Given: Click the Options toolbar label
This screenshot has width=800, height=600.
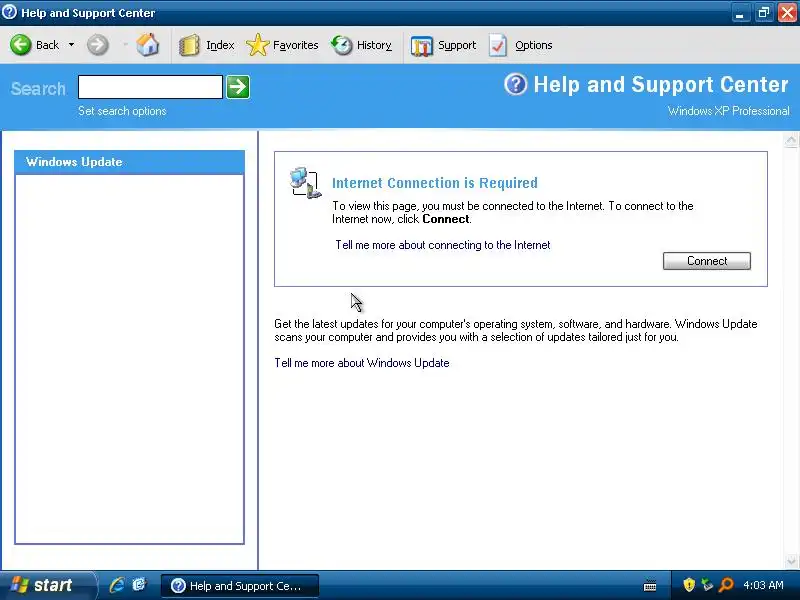Looking at the screenshot, I should (x=534, y=45).
